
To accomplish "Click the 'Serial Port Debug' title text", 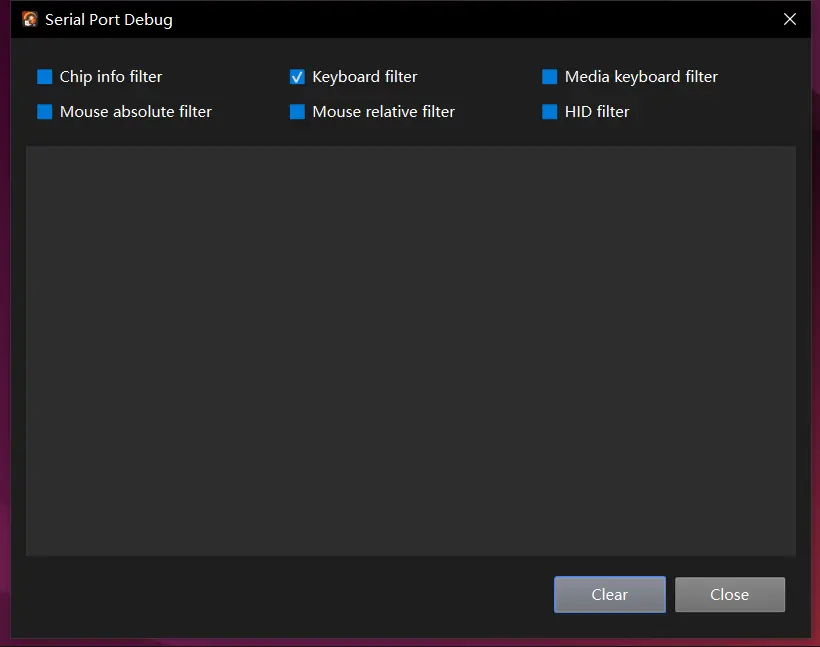I will (108, 20).
